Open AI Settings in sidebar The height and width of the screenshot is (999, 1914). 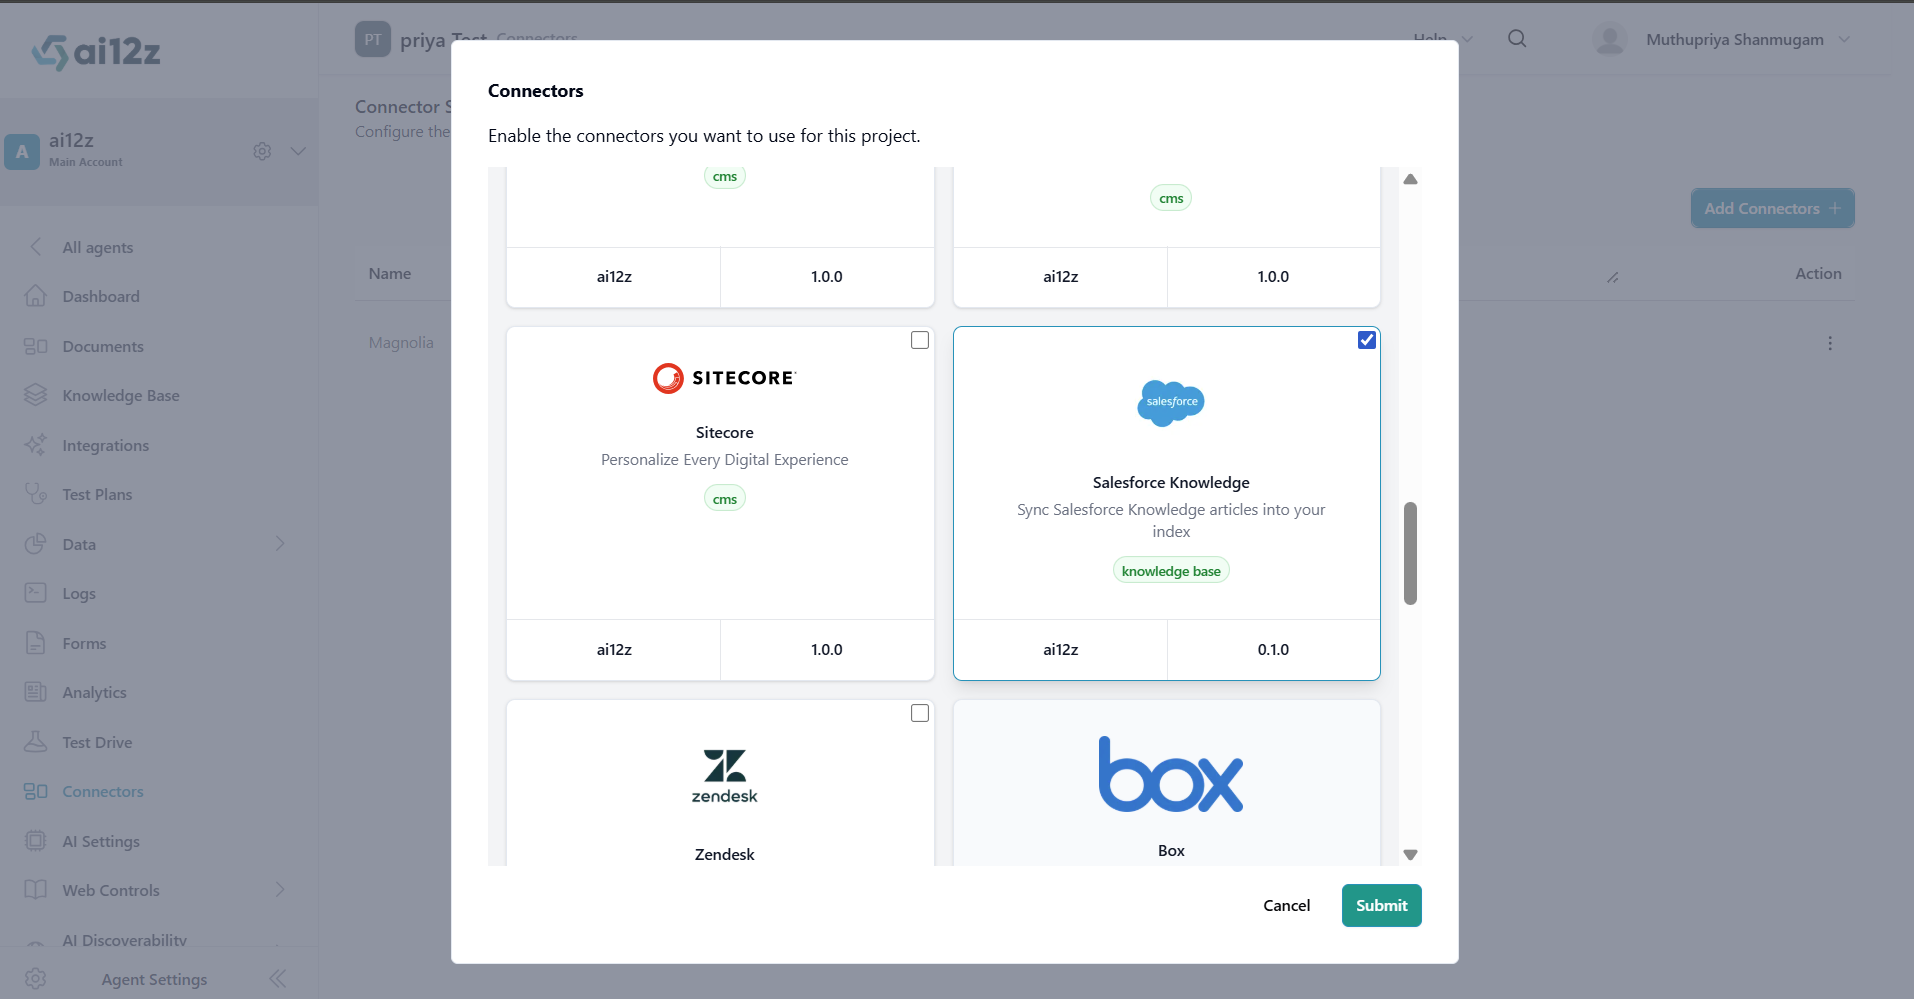(x=101, y=841)
